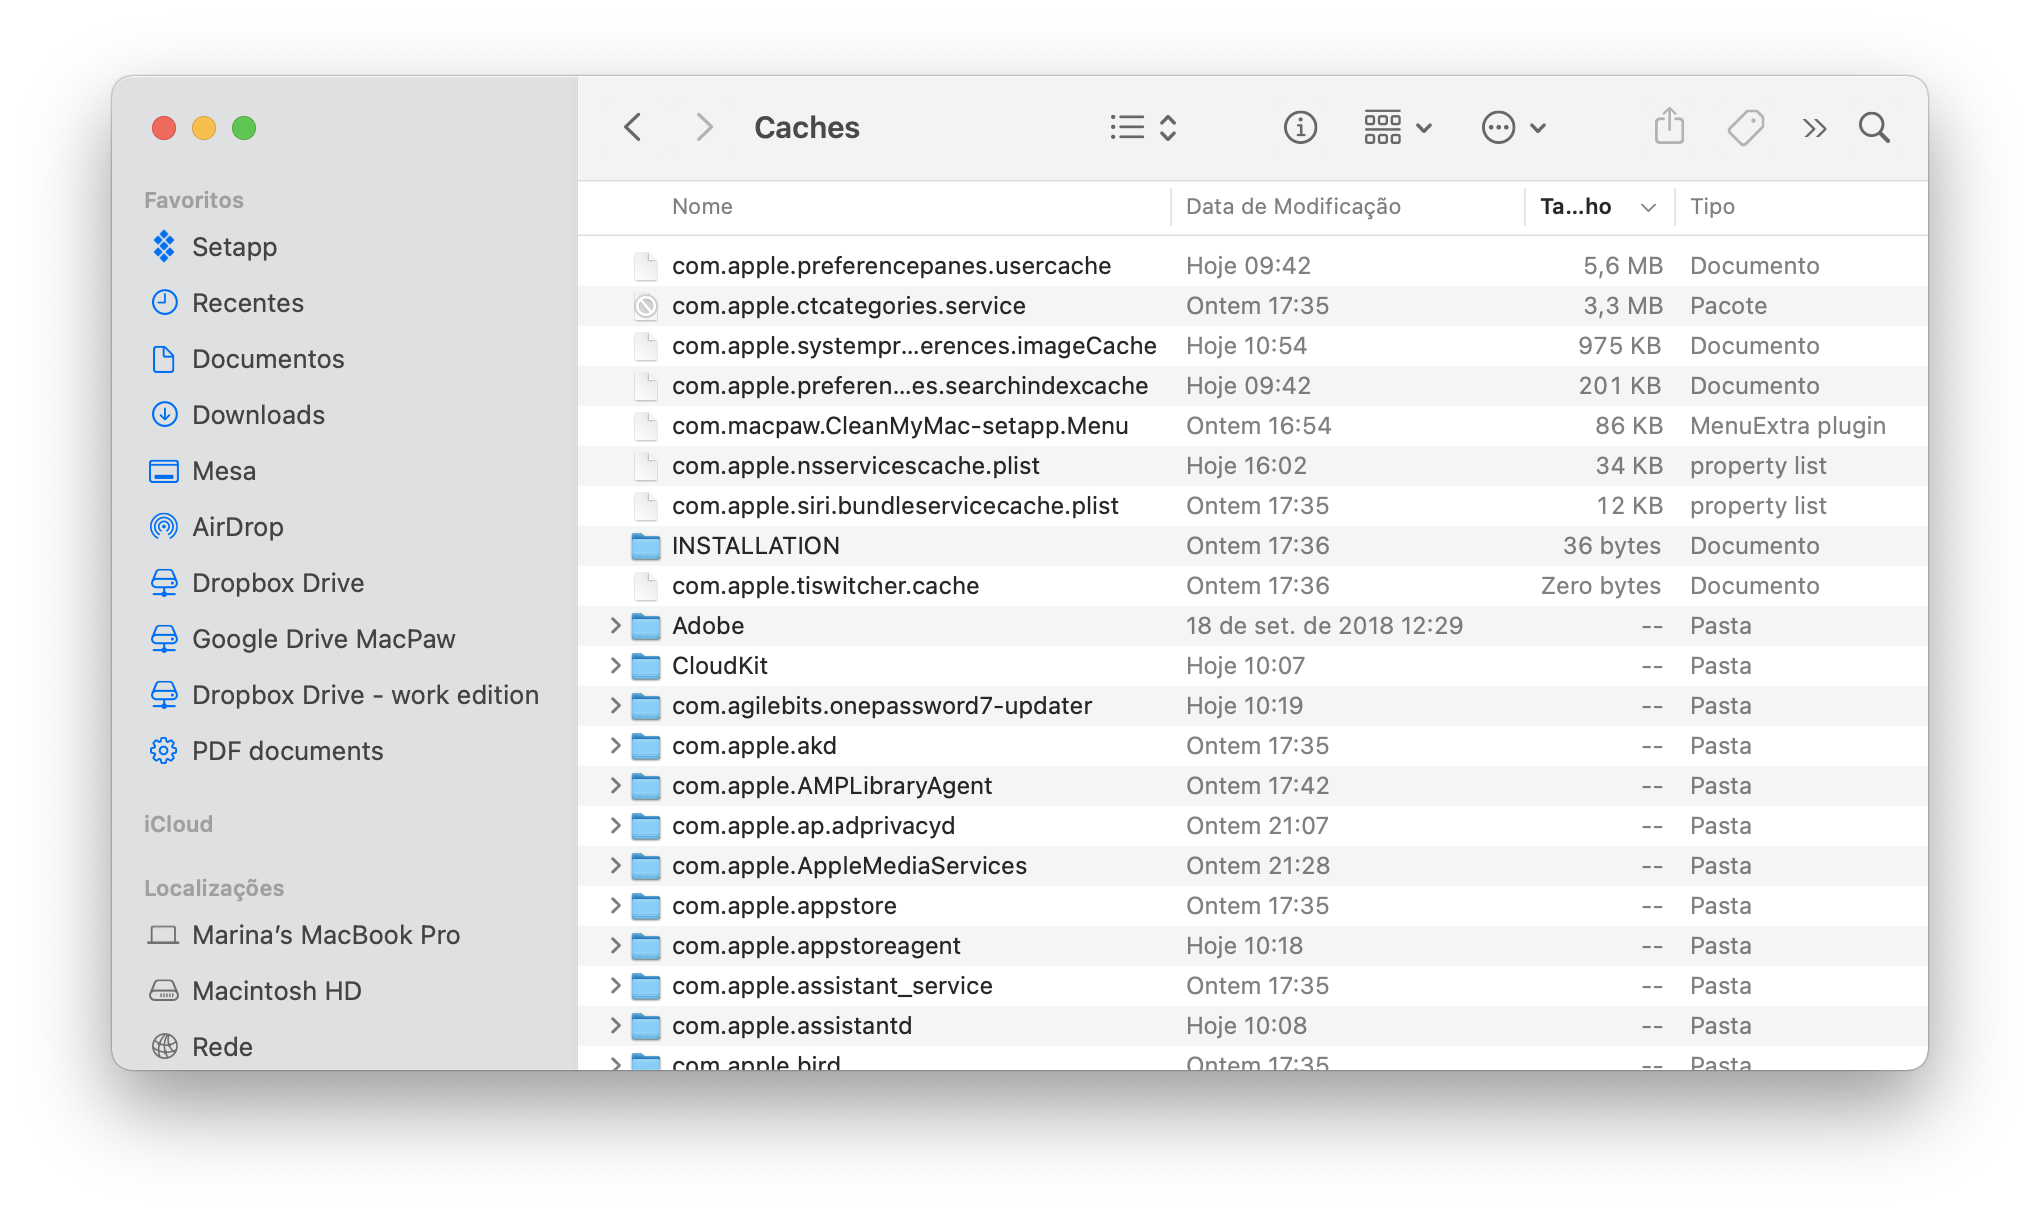
Task: Select the Search icon in toolbar
Action: [1878, 128]
